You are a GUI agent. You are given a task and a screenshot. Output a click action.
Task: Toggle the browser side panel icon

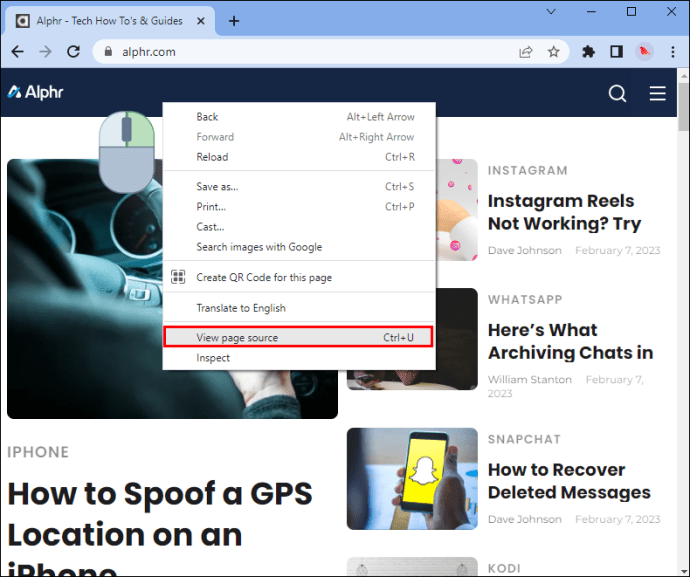pyautogui.click(x=617, y=52)
